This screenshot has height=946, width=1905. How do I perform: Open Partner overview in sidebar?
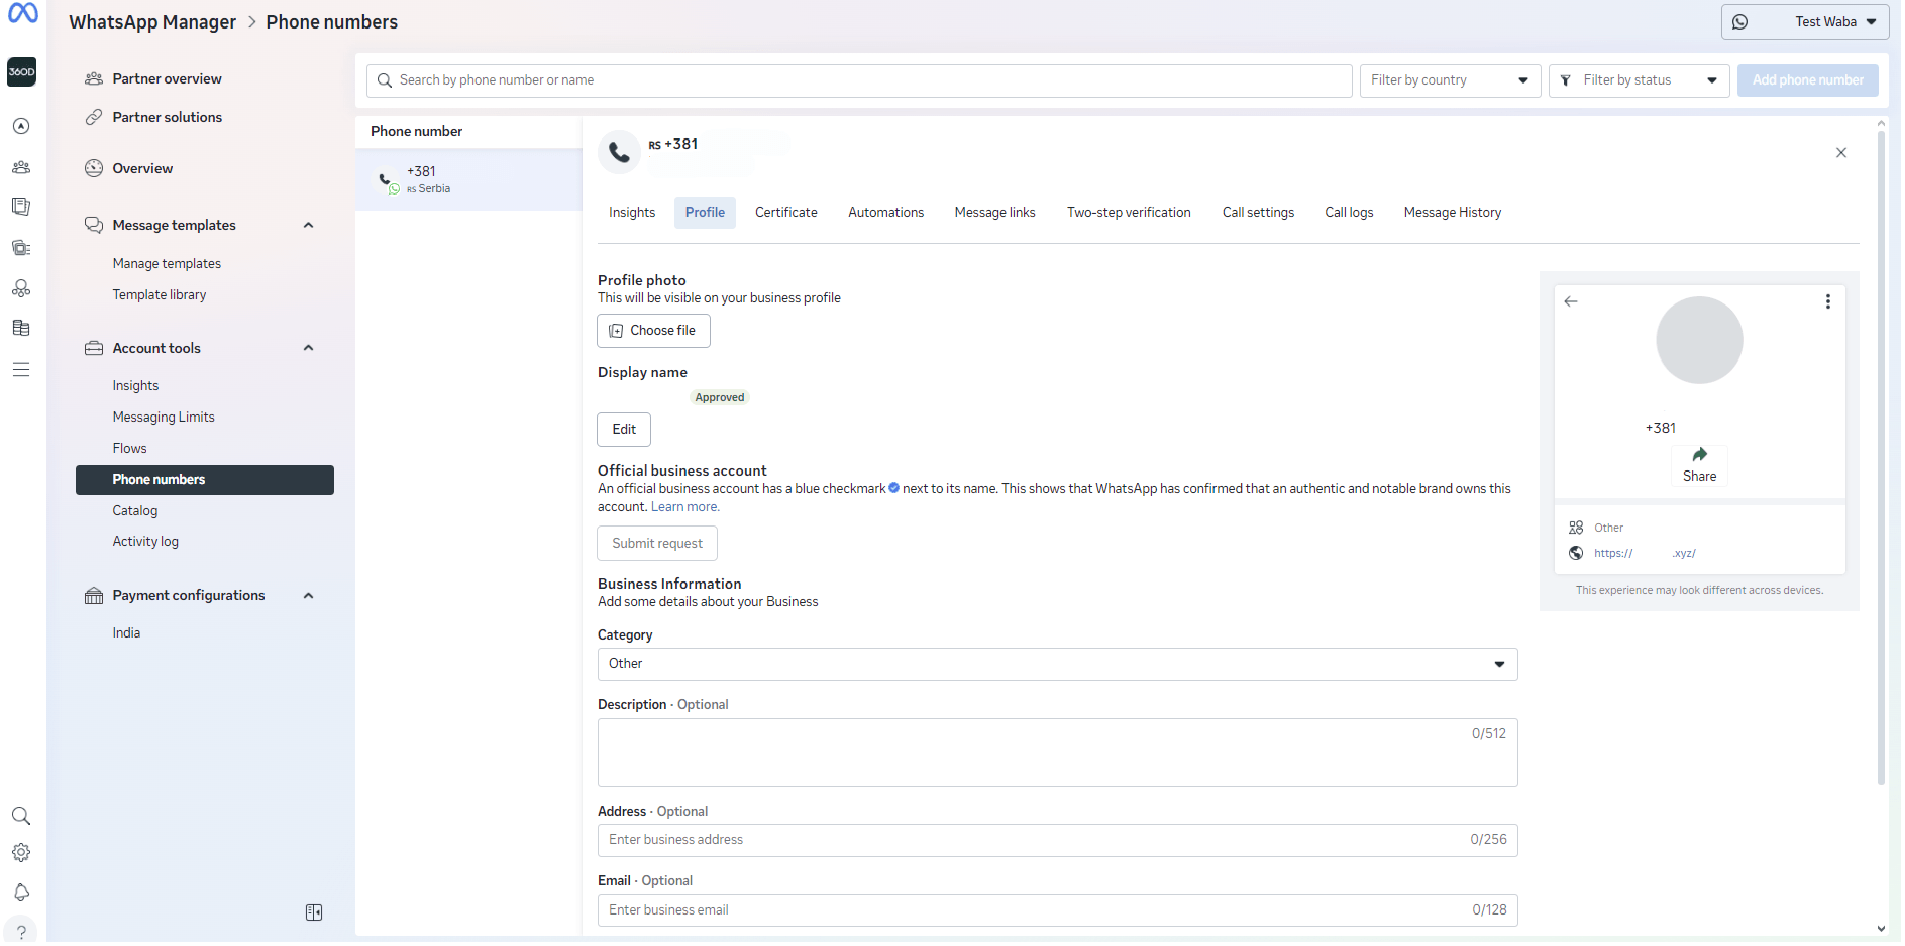(x=166, y=79)
